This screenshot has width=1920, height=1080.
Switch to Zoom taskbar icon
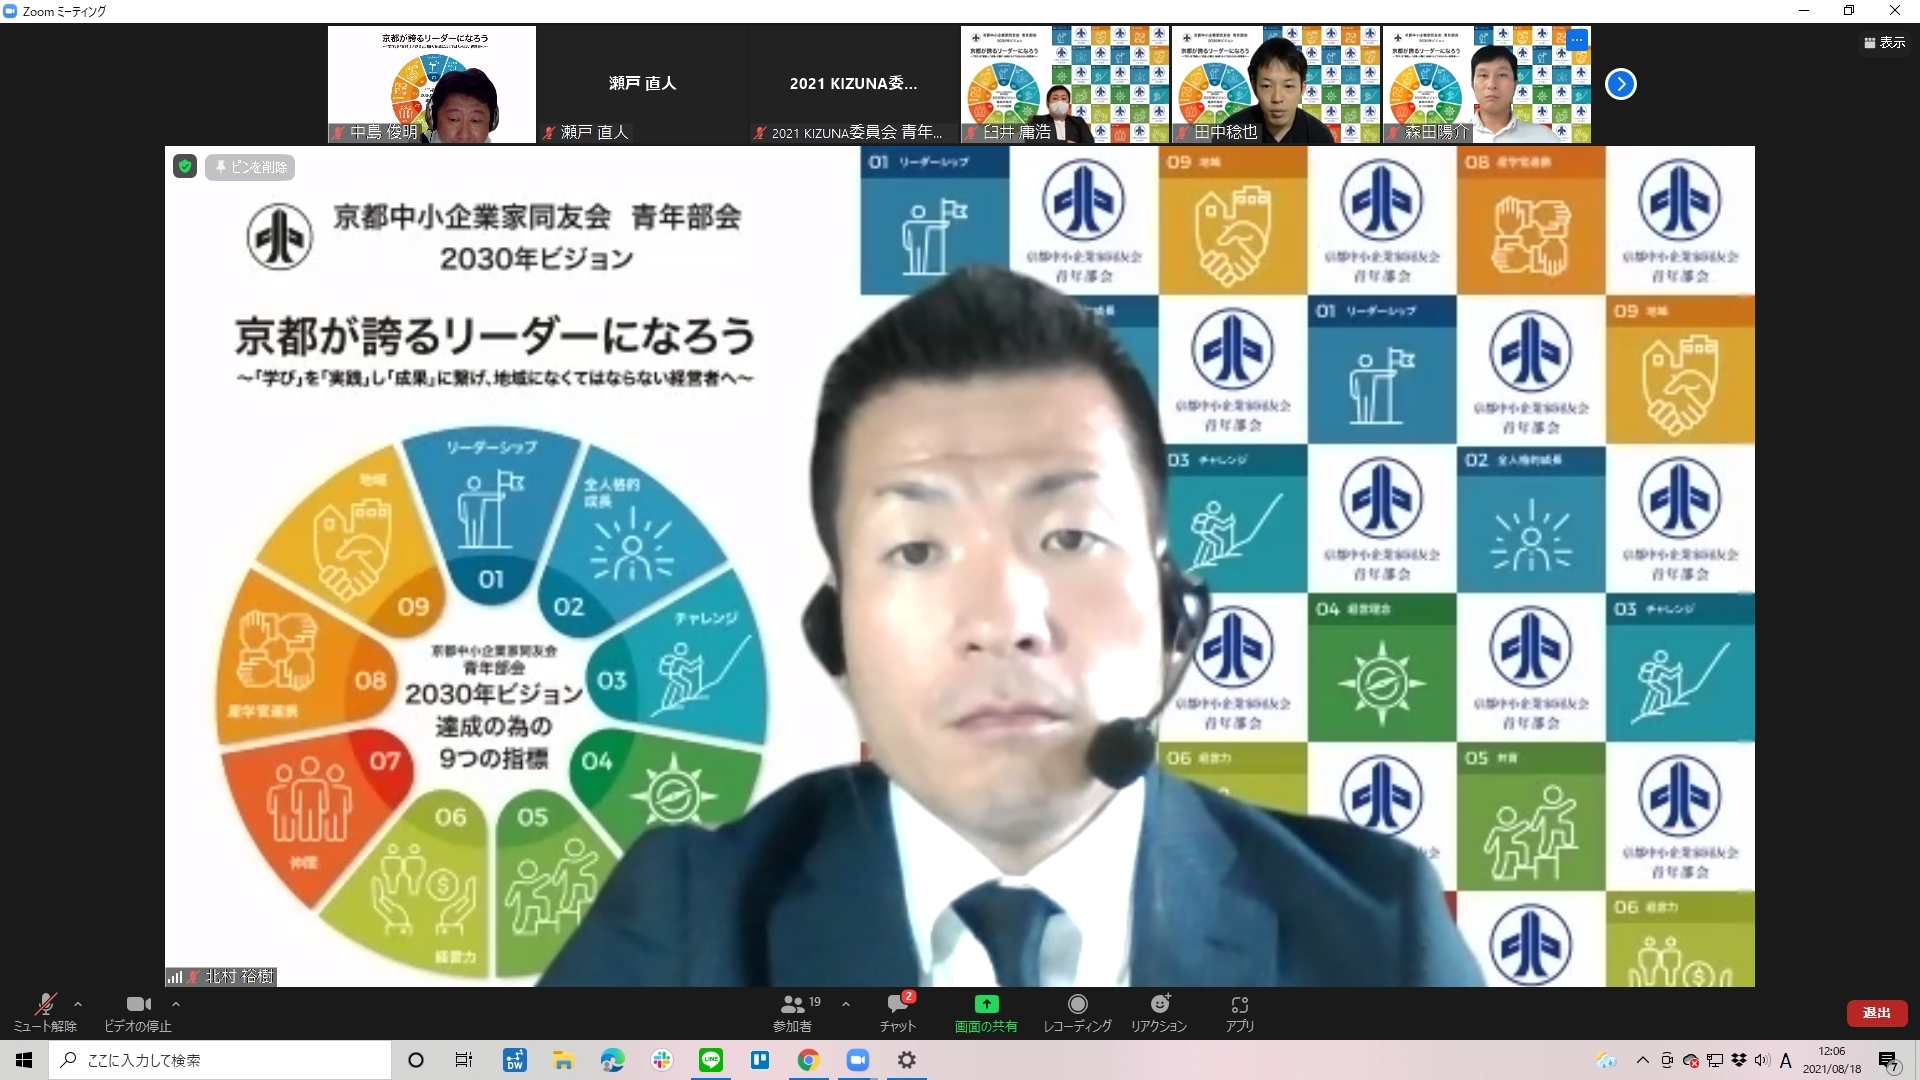(857, 1060)
